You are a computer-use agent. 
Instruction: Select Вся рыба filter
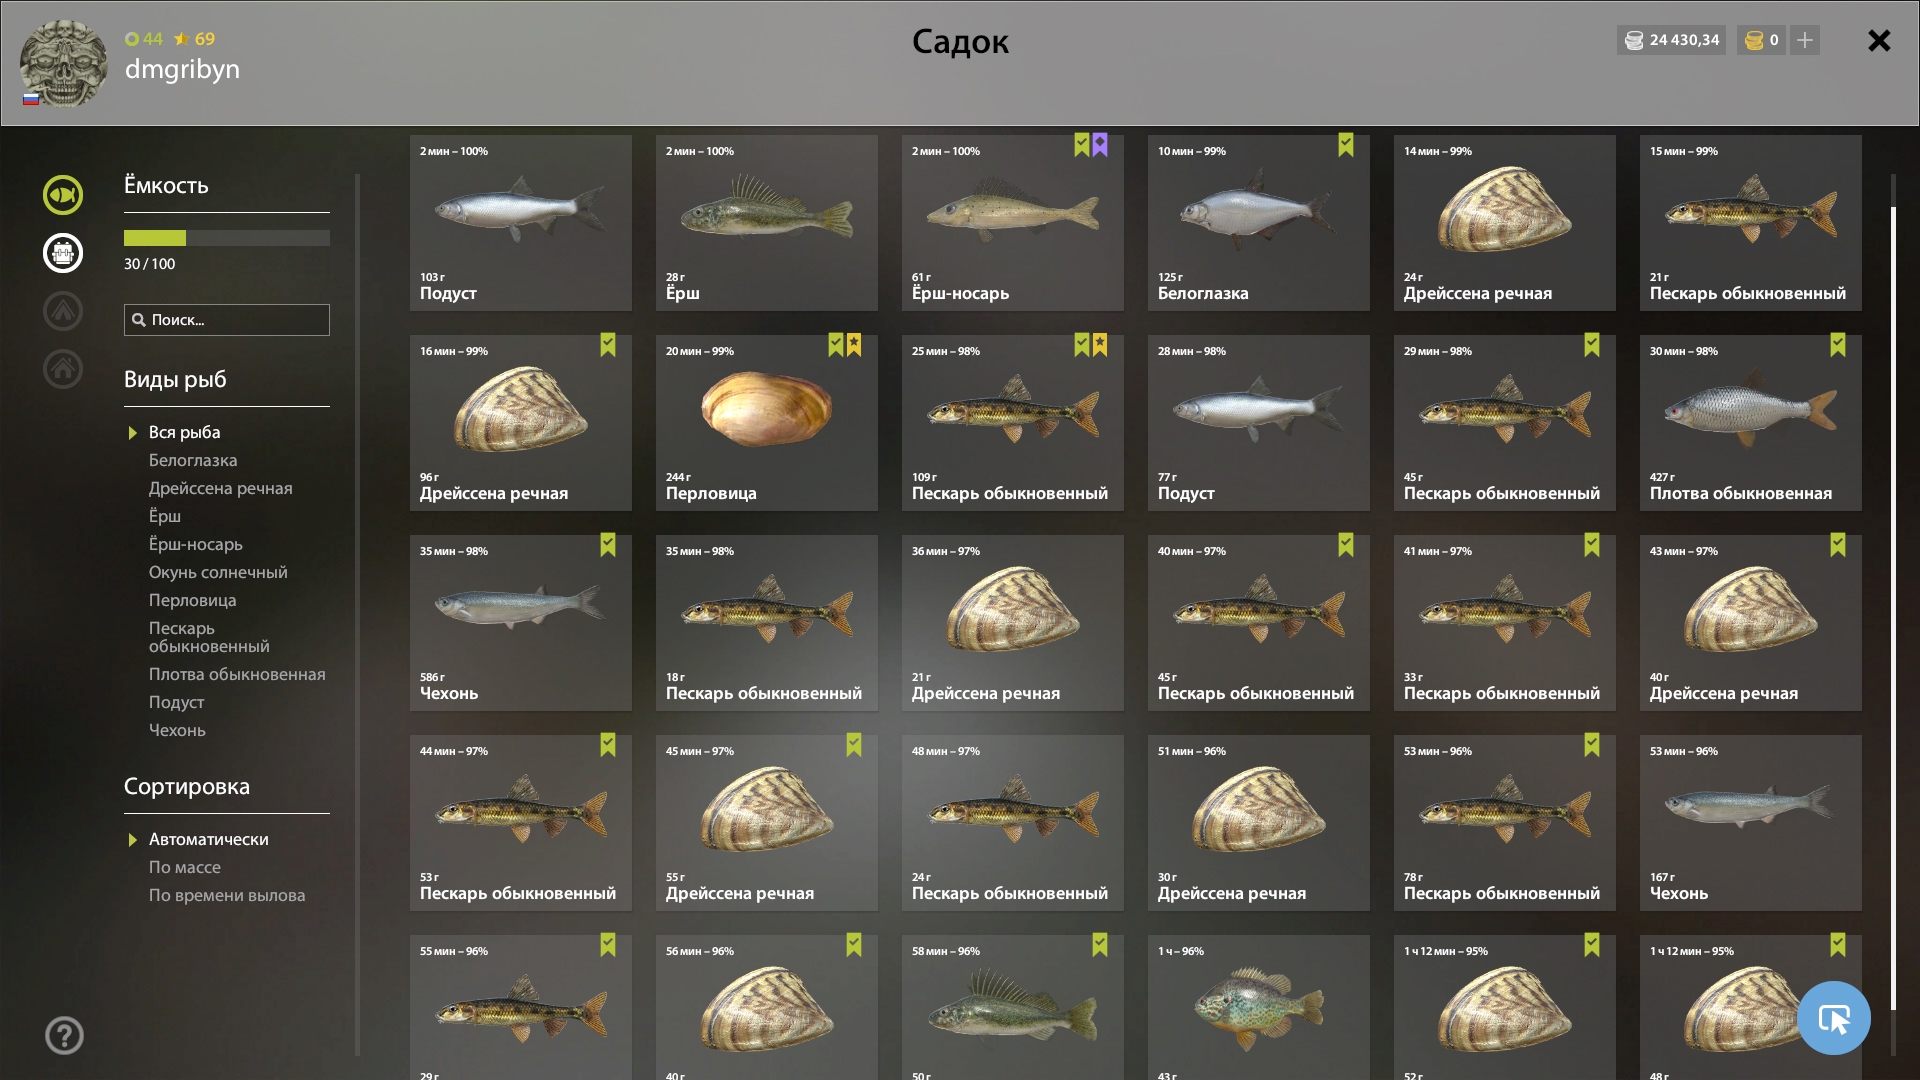point(184,432)
